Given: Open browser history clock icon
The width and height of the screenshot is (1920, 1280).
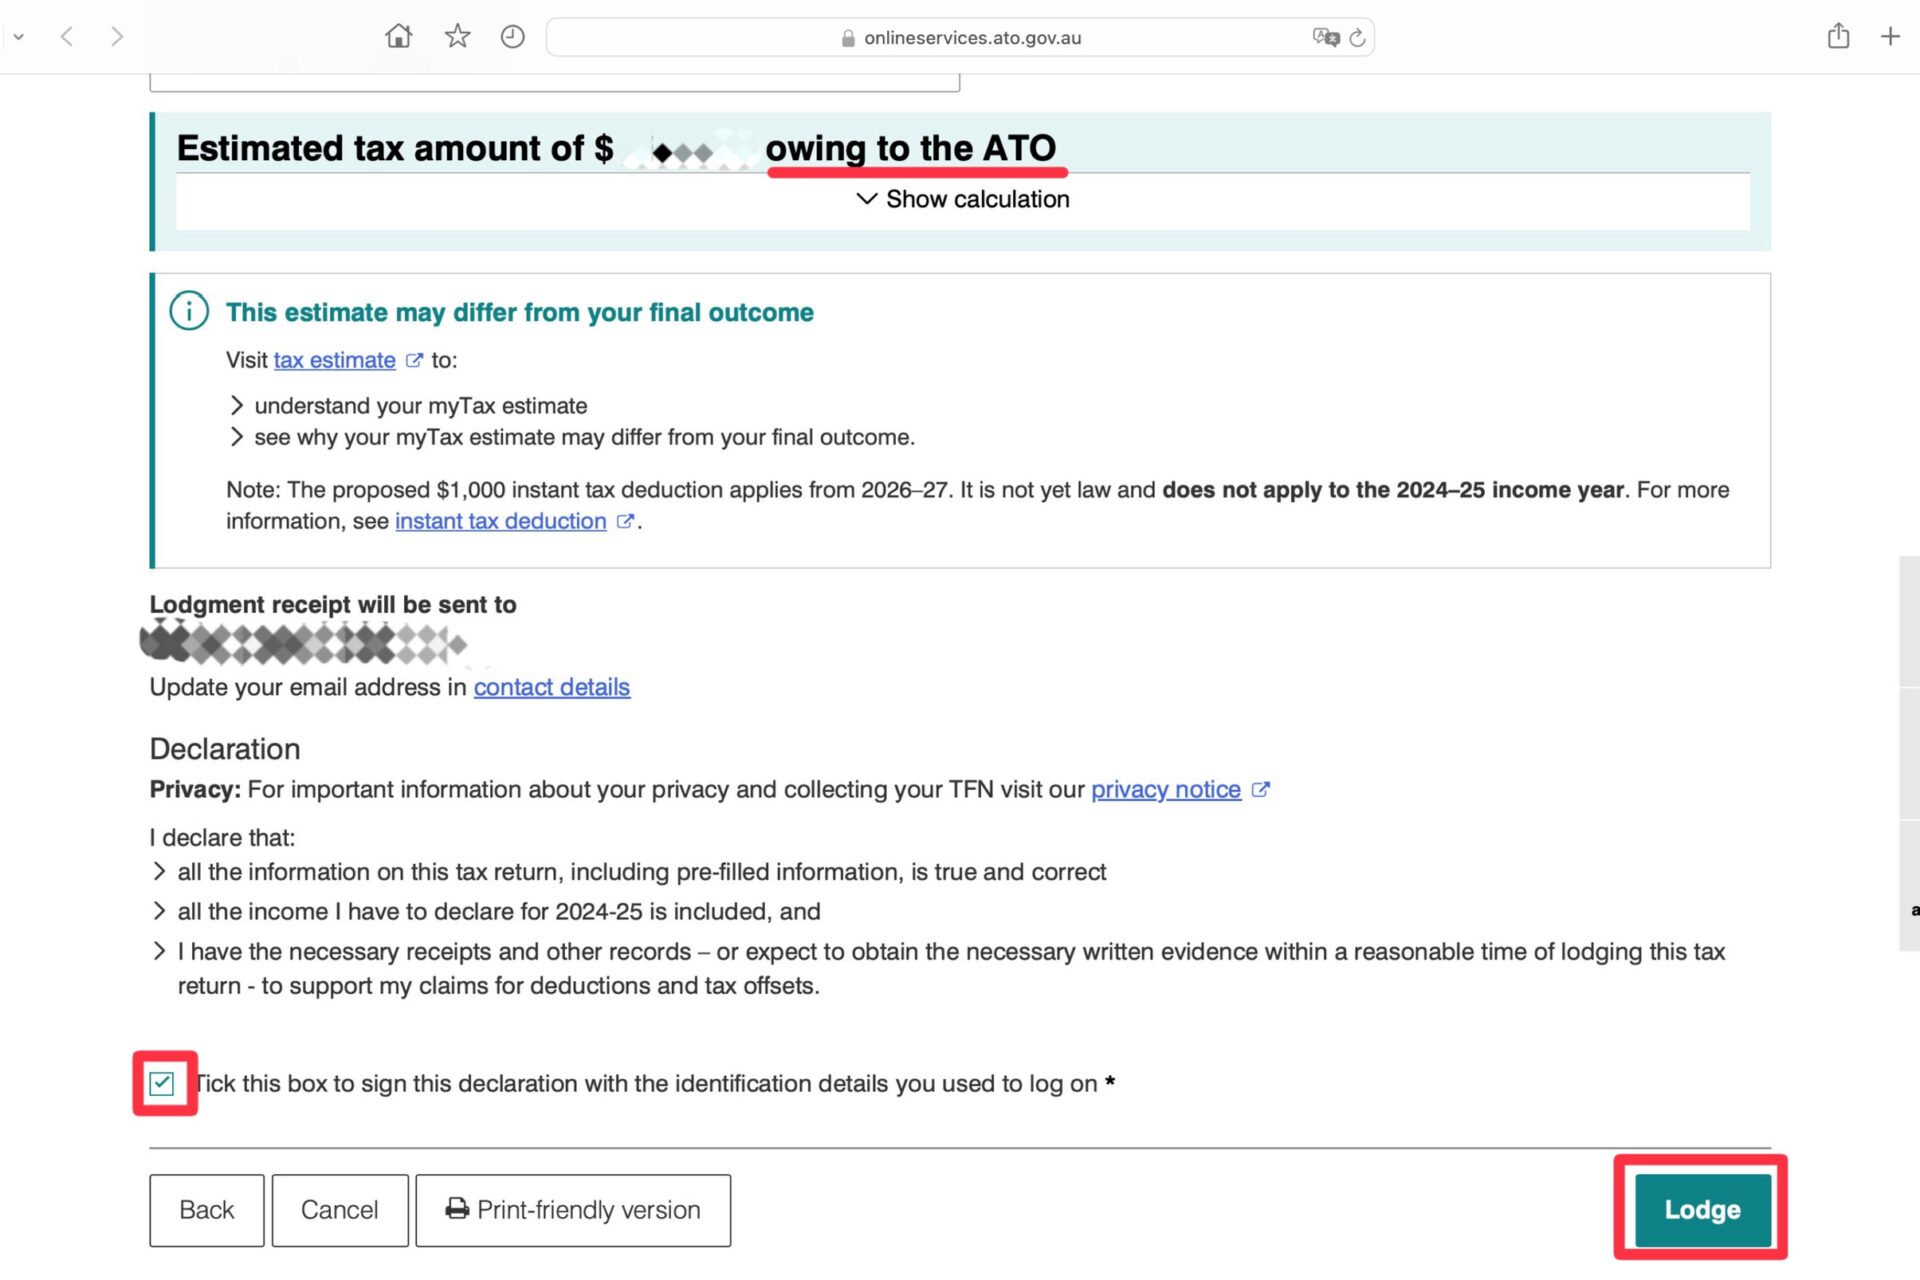Looking at the screenshot, I should coord(512,37).
